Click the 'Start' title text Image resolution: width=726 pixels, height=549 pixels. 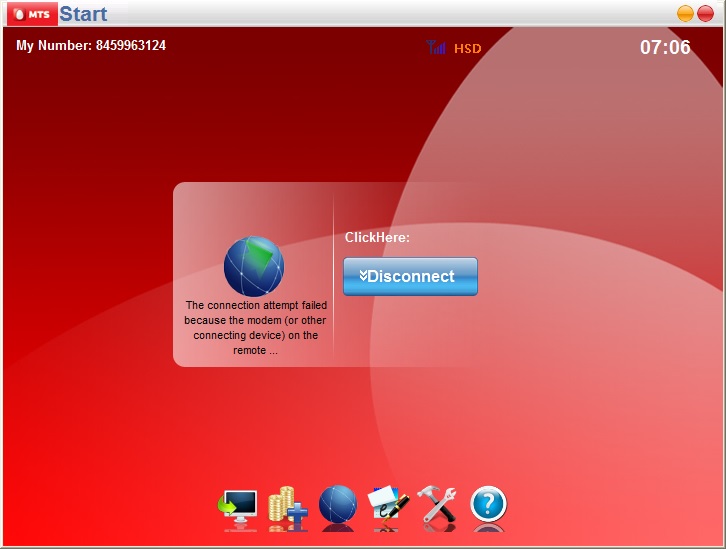coord(83,14)
